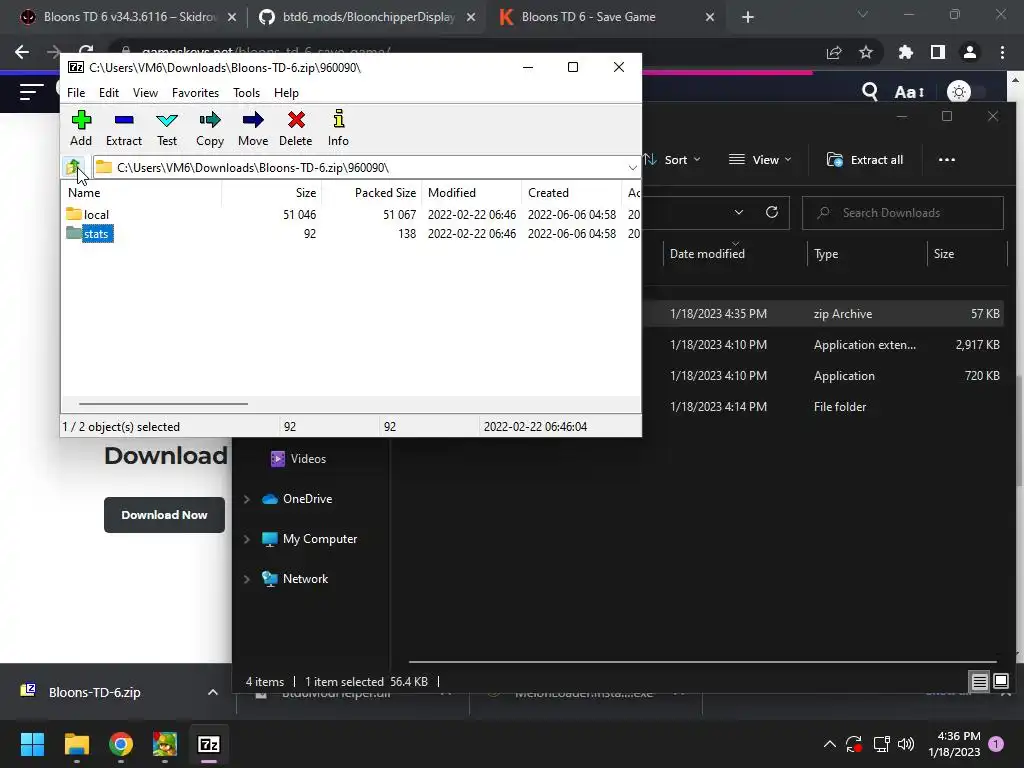1024x768 pixels.
Task: Open File Explorer from the taskbar
Action: (x=76, y=744)
